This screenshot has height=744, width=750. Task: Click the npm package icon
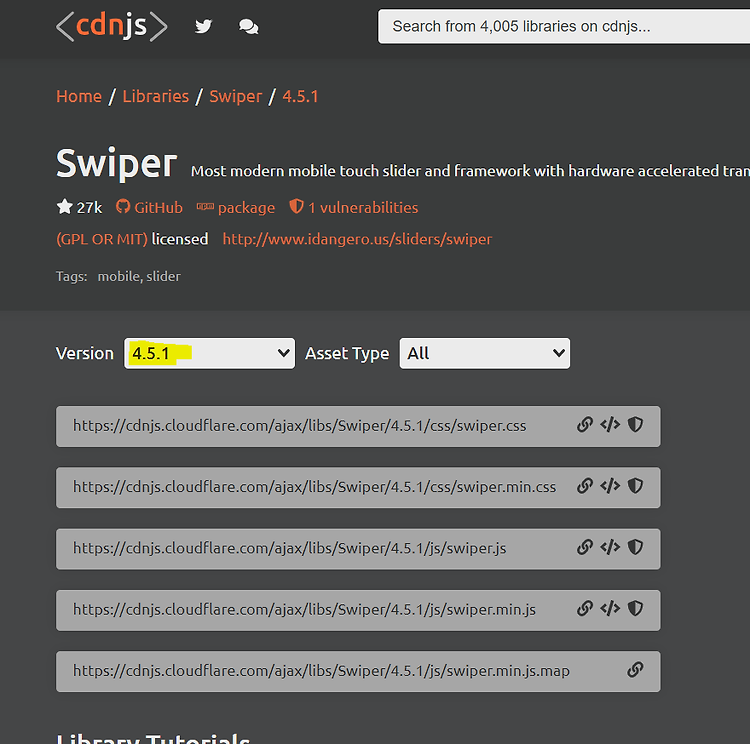[x=205, y=207]
